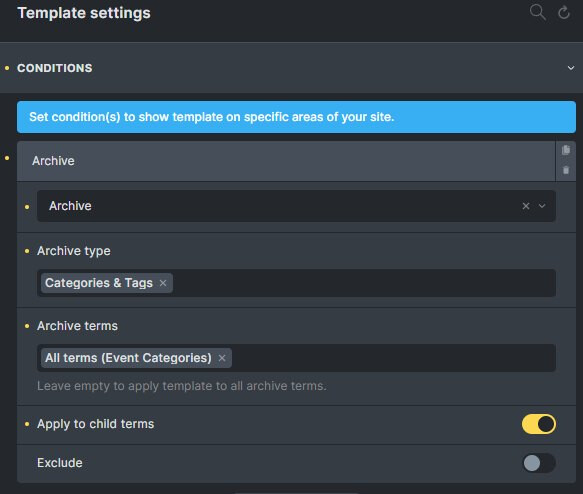Remove All terms (Event Categories) chip
This screenshot has width=583, height=494.
222,358
